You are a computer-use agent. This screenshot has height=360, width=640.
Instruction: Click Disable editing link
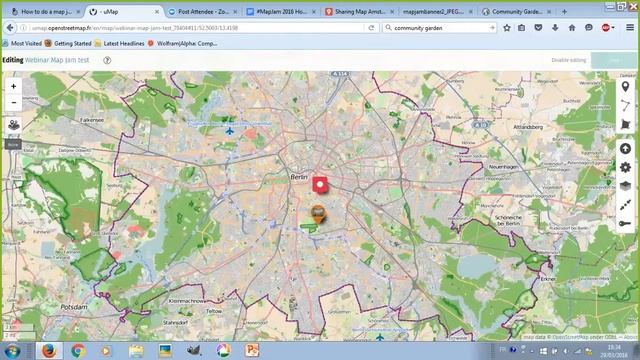569,60
